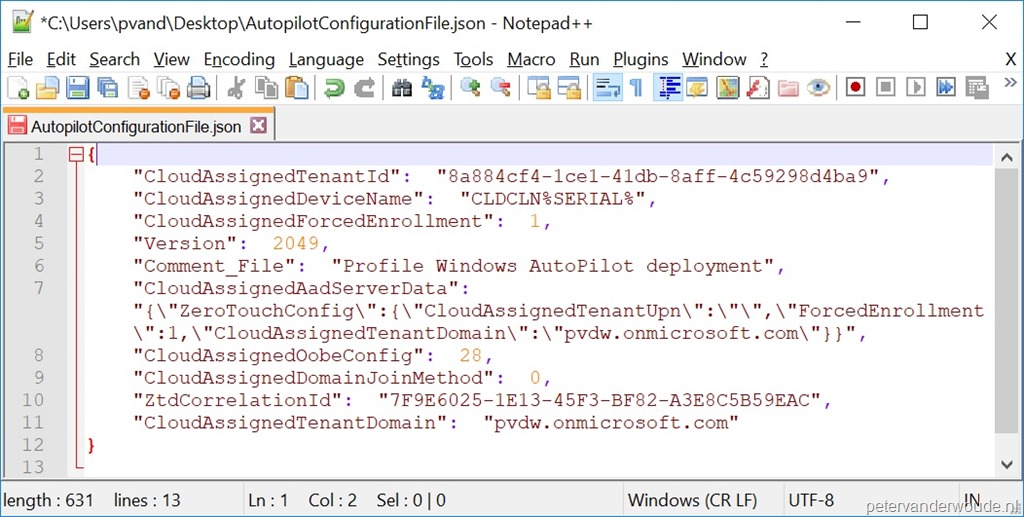1024x517 pixels.
Task: Click the Version value 2049
Action: 296,243
